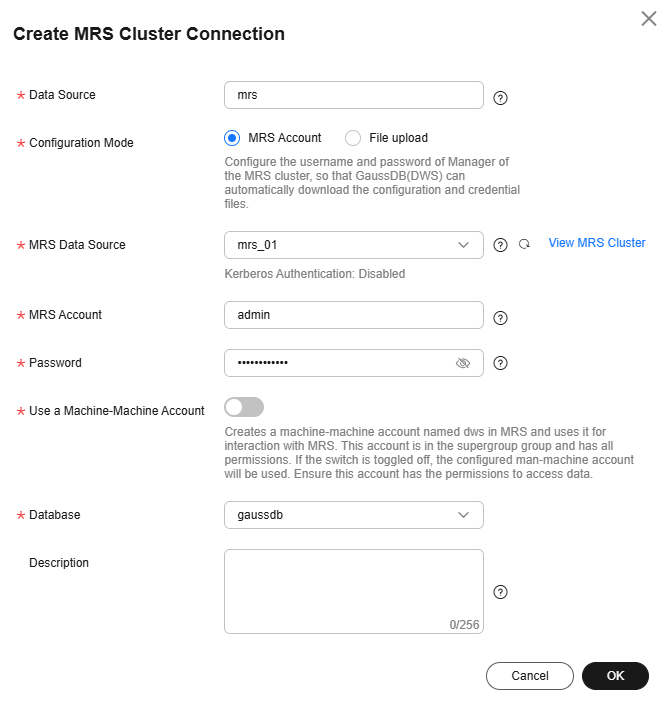Focus the Data Source input containing mrs

tap(354, 95)
